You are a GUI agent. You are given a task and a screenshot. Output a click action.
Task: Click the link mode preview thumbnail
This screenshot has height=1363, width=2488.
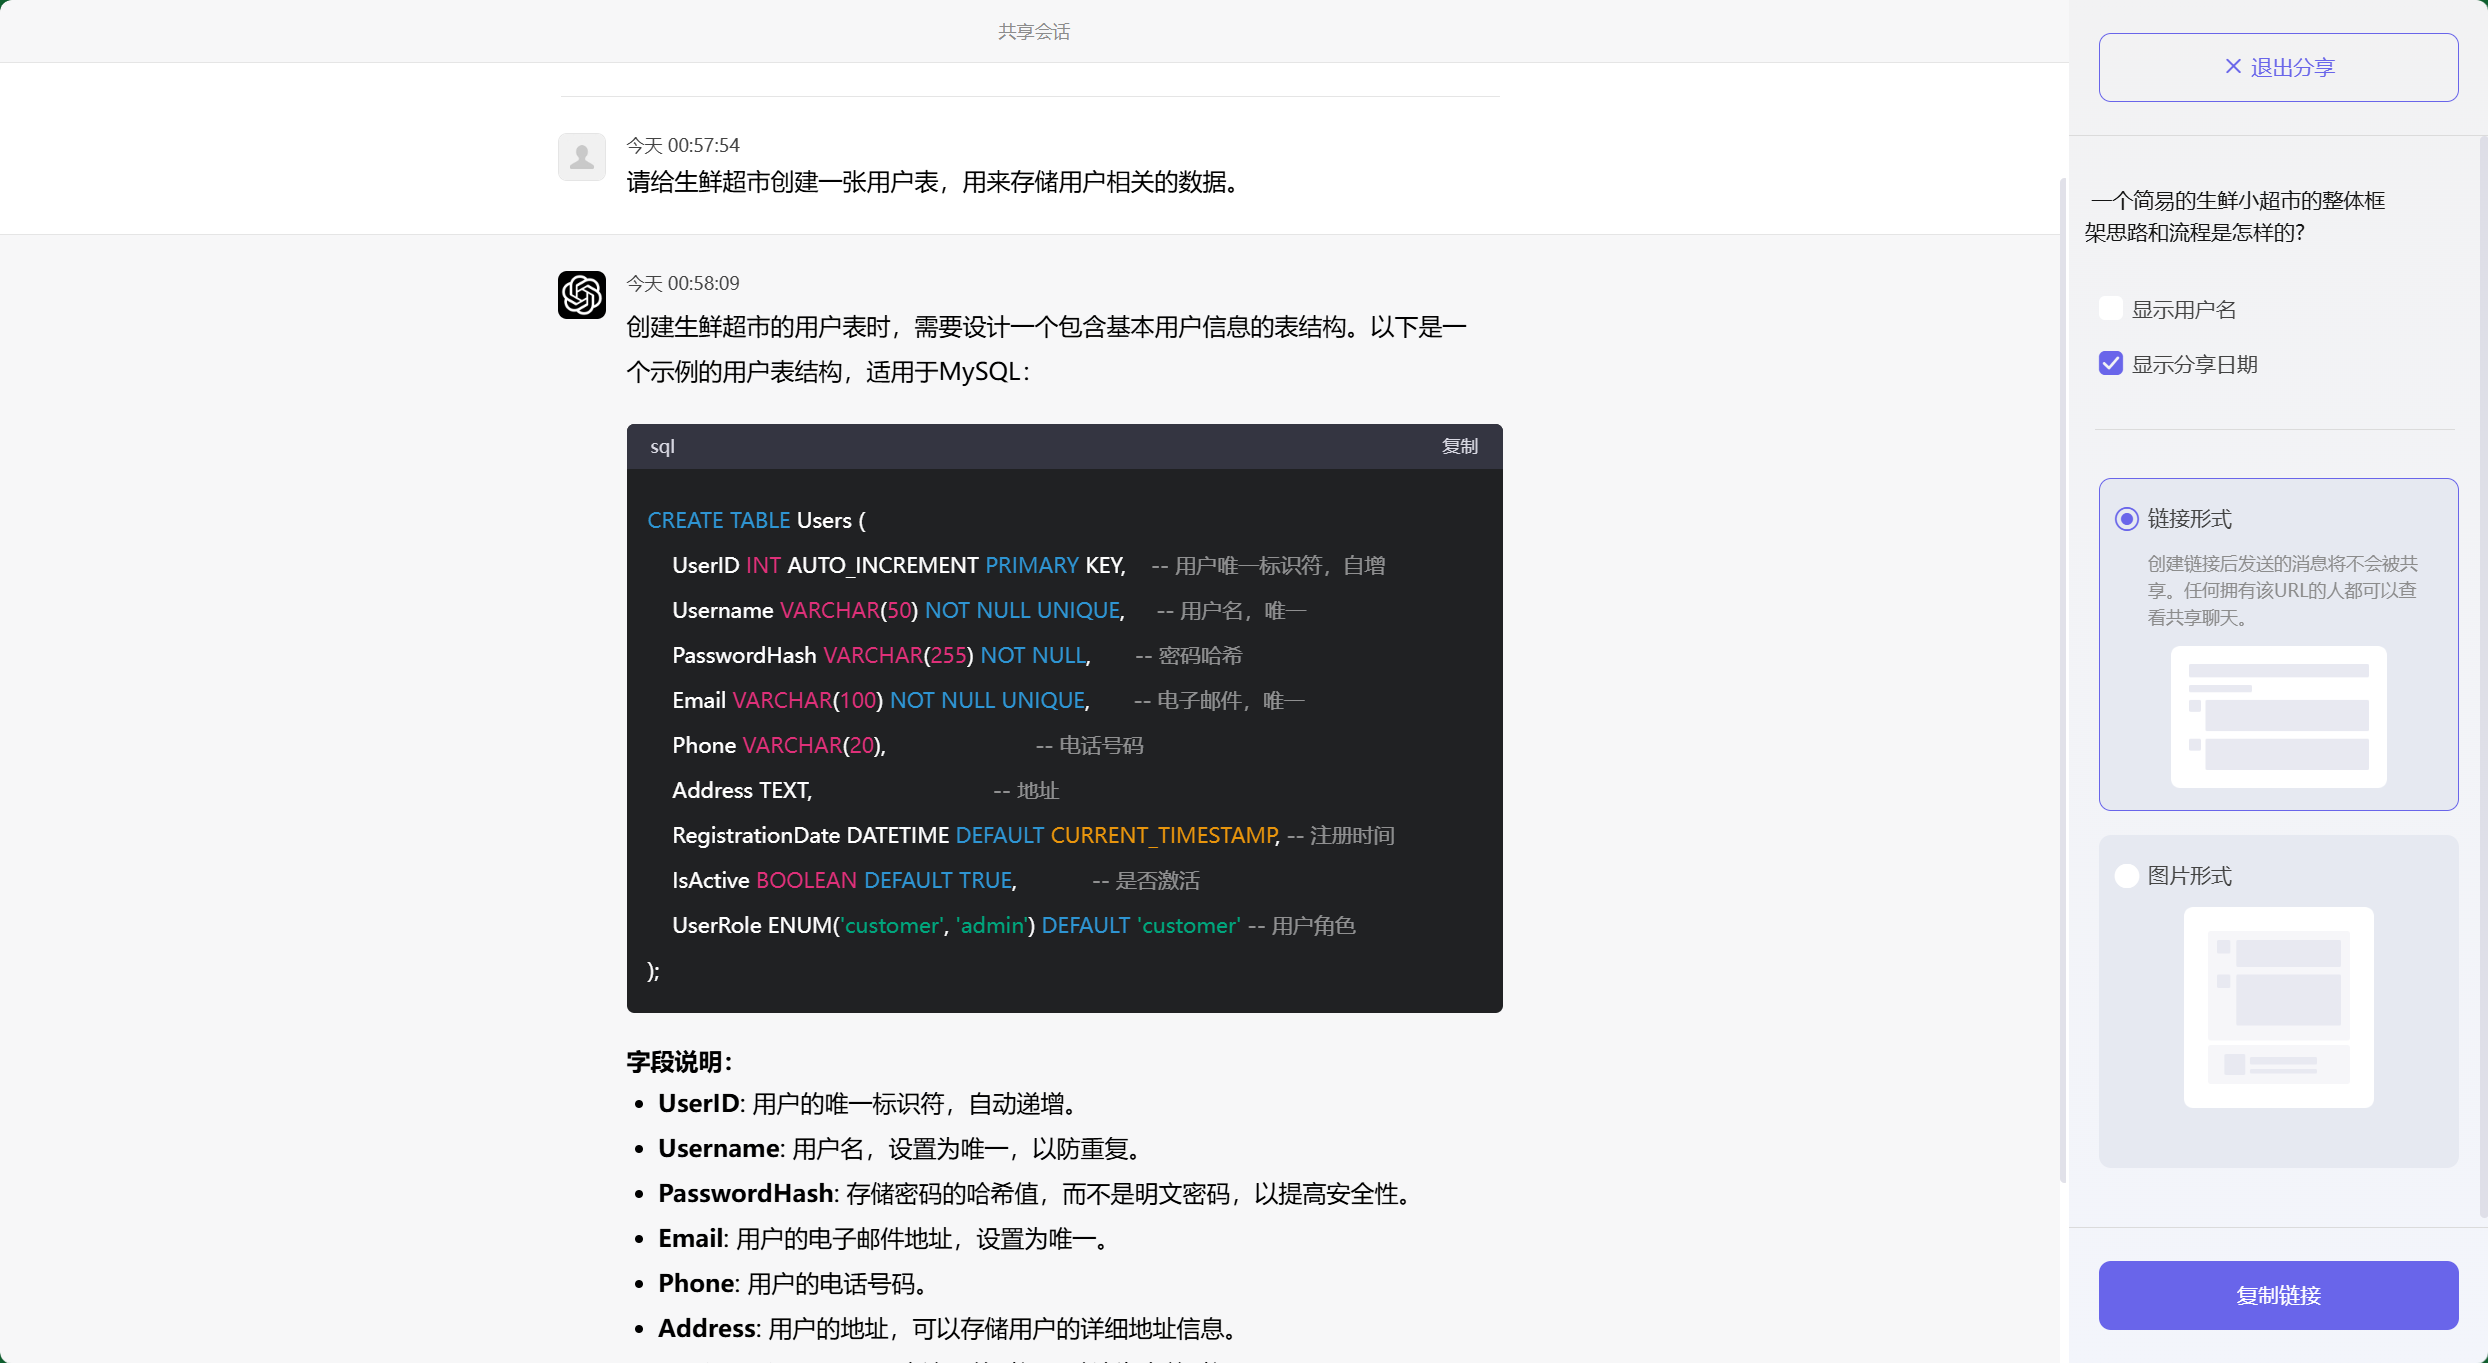click(2277, 718)
